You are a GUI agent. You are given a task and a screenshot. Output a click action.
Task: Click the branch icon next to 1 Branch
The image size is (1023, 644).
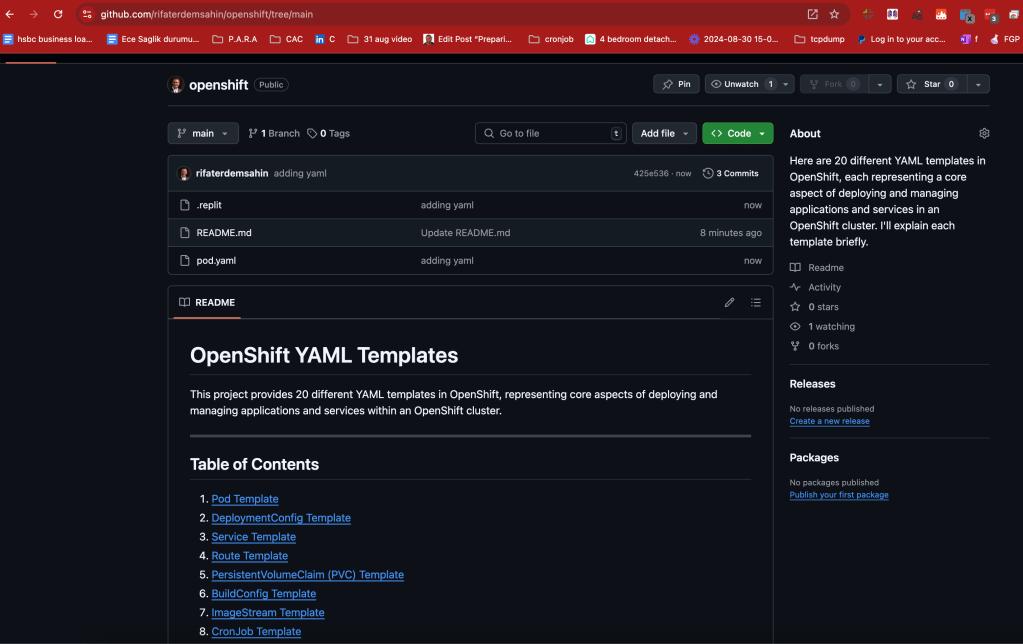point(252,133)
